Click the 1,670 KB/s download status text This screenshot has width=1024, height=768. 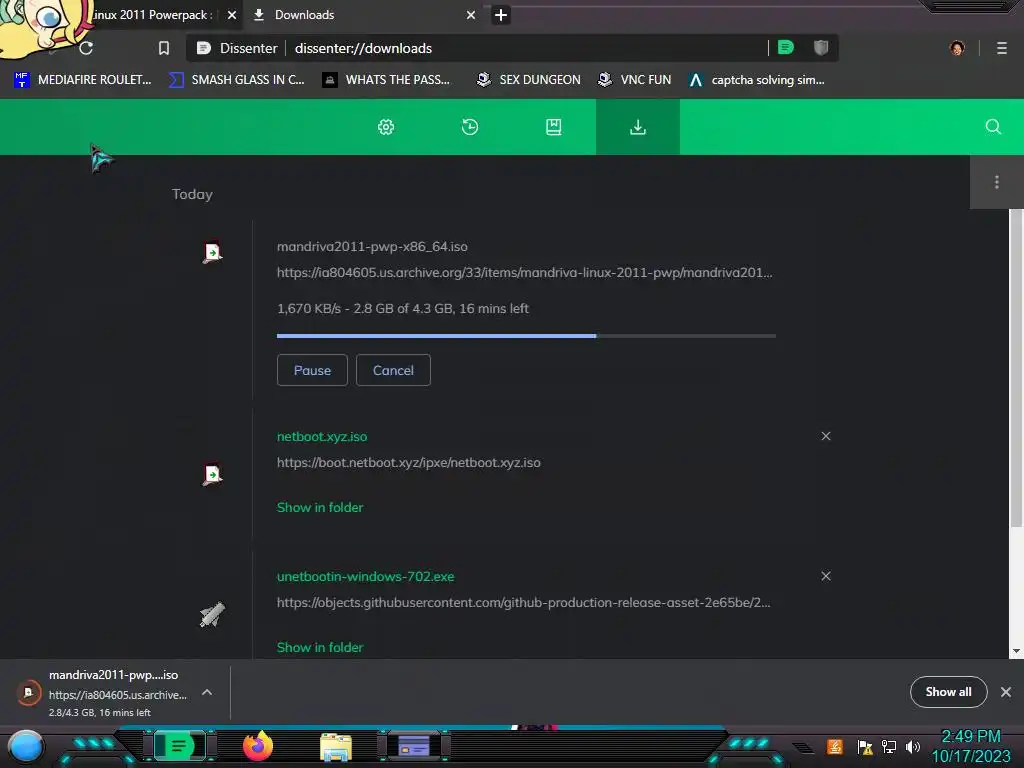403,308
